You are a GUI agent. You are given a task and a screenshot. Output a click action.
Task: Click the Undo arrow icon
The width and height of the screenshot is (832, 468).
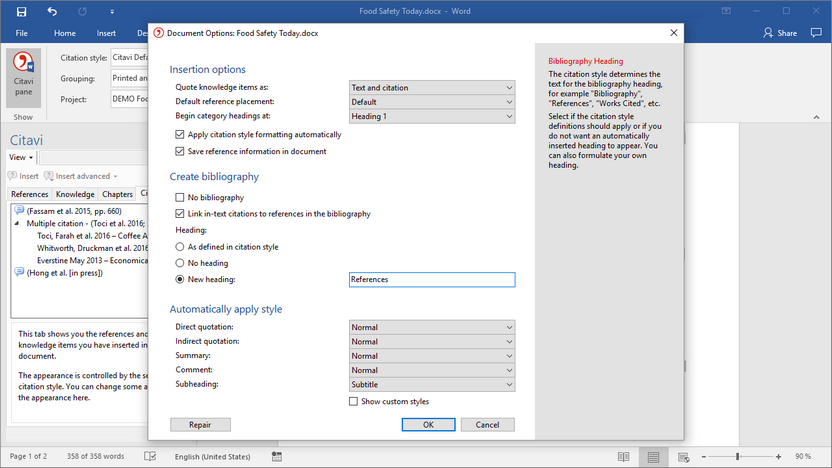[52, 11]
